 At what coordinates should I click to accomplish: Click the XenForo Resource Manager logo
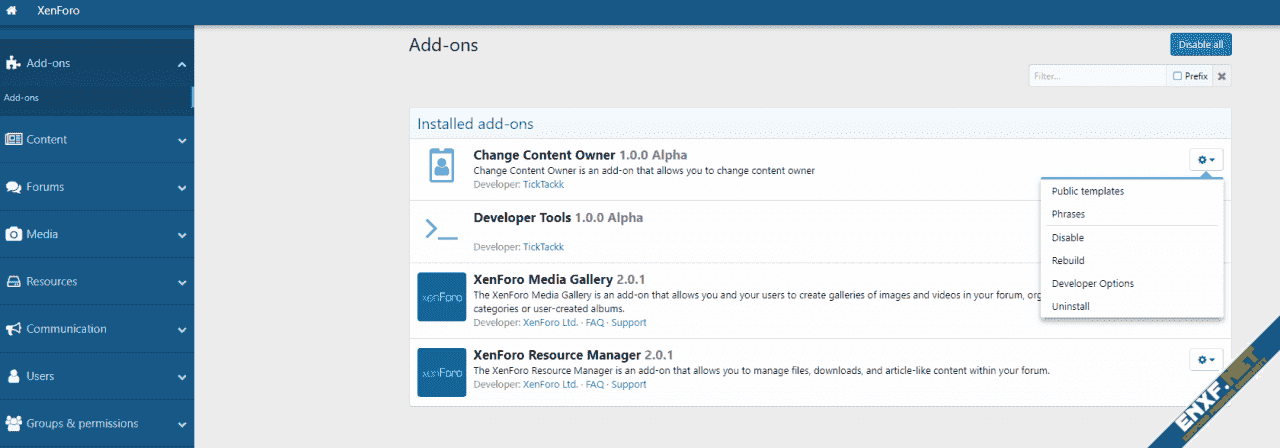pos(441,372)
